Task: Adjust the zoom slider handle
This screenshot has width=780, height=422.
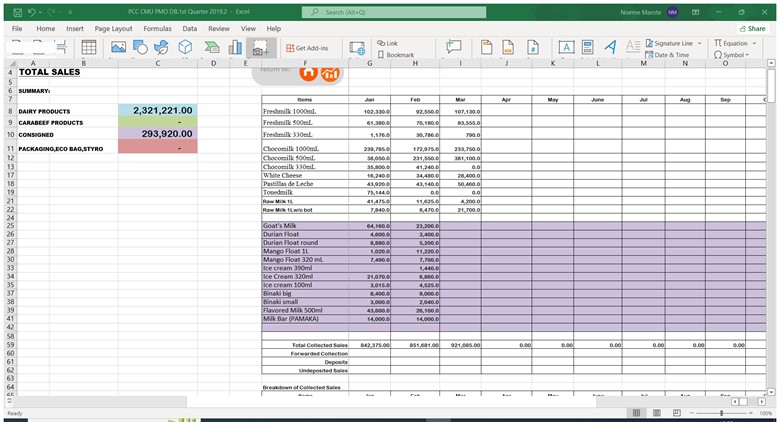Action: pyautogui.click(x=721, y=413)
